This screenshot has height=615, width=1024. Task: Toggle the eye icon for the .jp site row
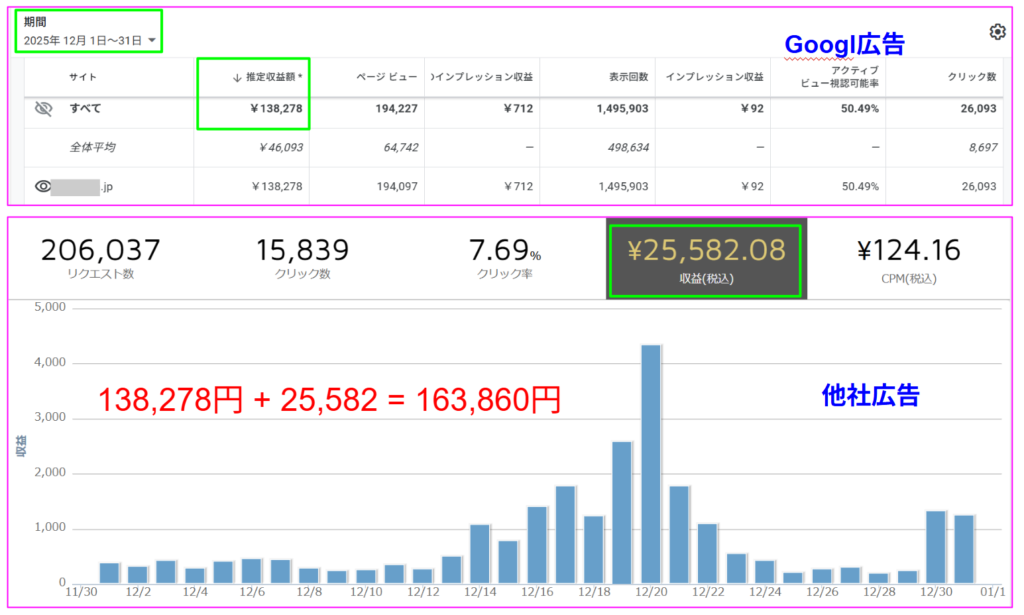(43, 186)
